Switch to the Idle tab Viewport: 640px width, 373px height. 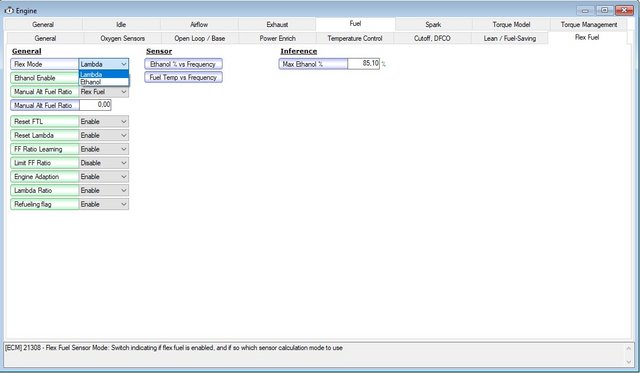point(121,24)
